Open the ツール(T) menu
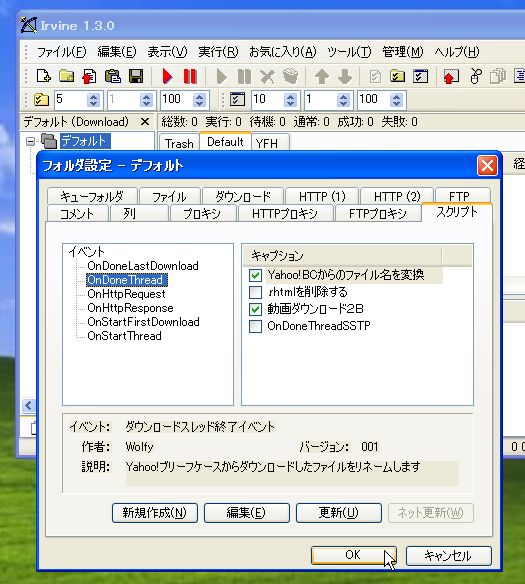 tap(349, 52)
